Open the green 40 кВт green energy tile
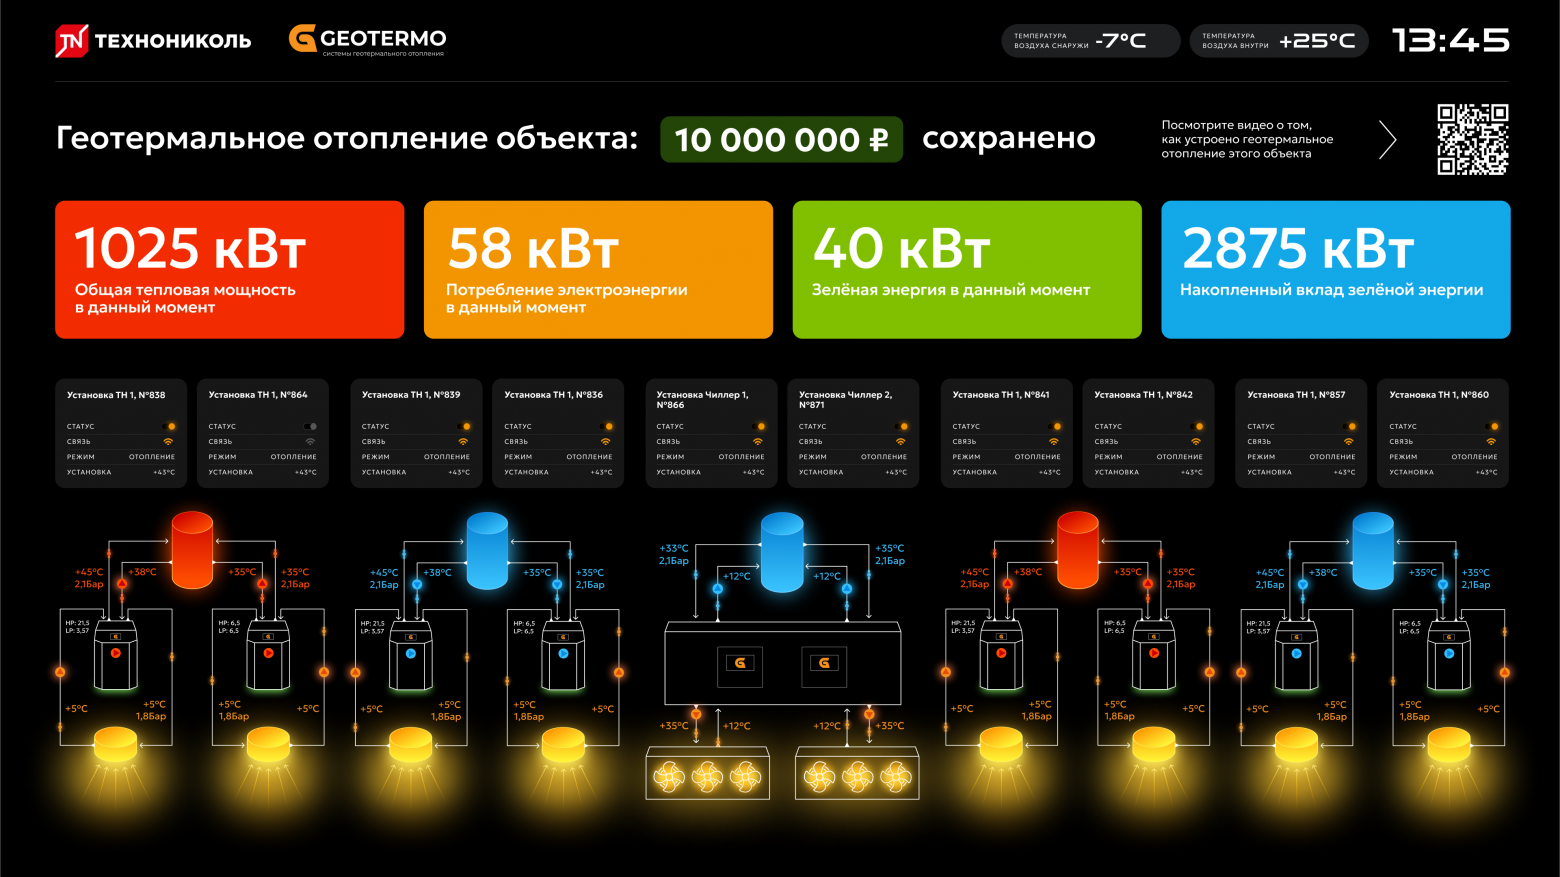 coord(967,270)
